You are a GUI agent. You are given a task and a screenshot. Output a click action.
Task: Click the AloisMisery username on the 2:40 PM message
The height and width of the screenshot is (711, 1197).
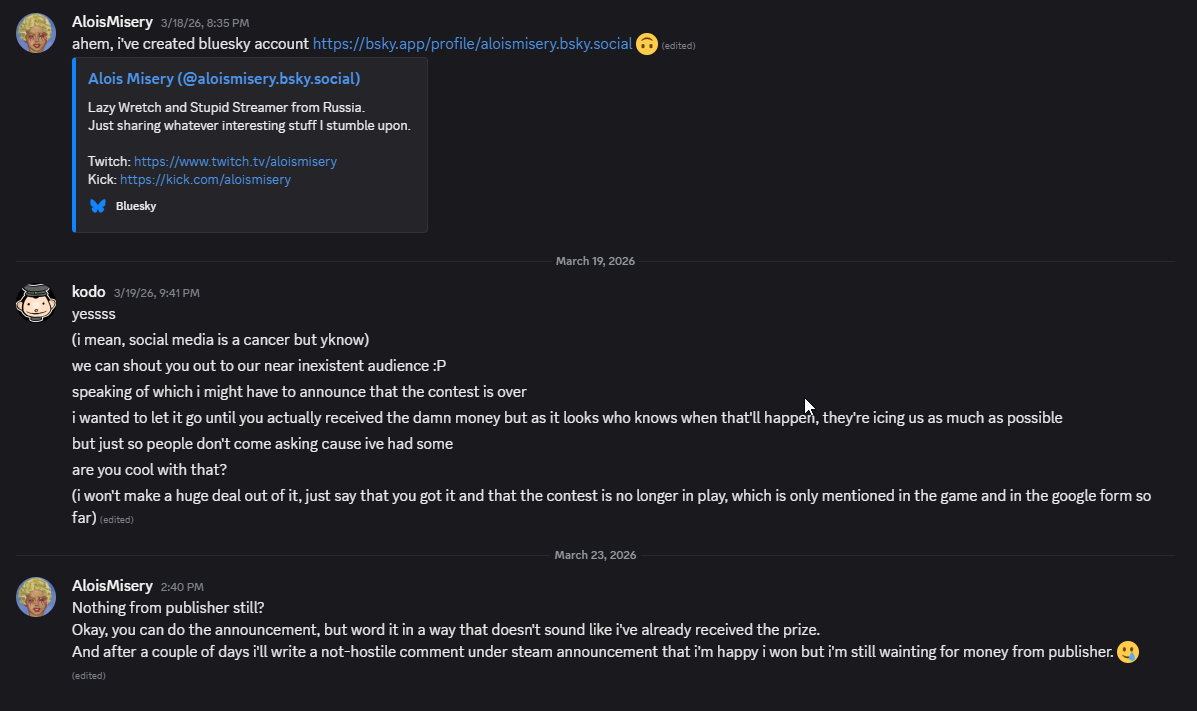pyautogui.click(x=112, y=586)
